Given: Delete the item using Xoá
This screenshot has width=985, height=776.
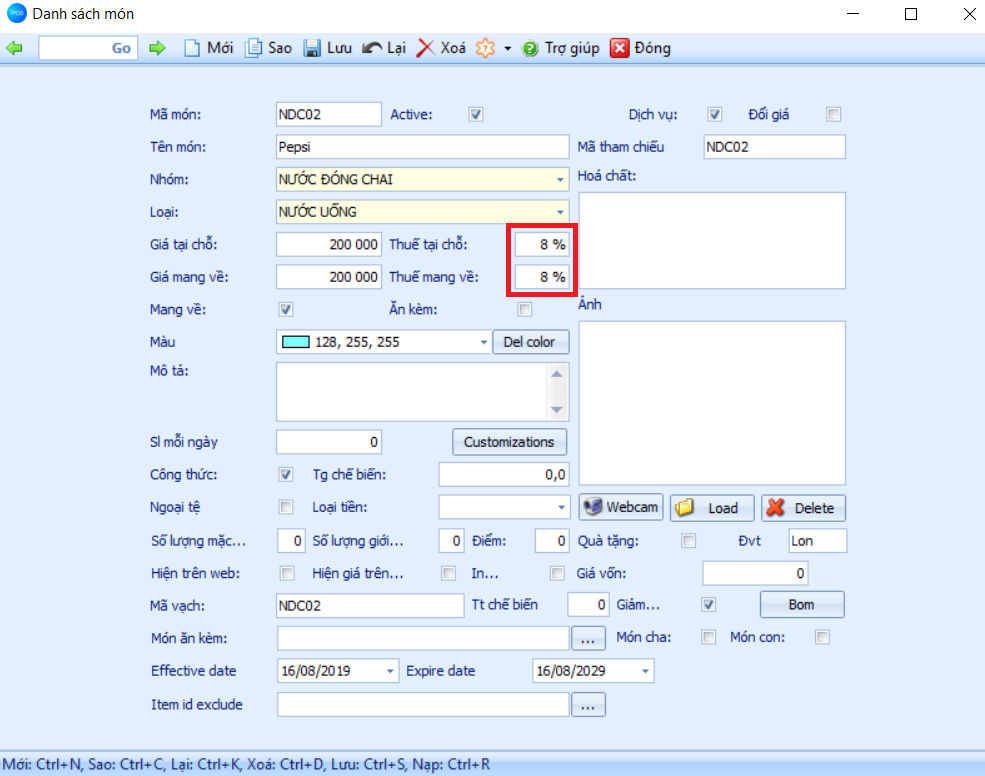Looking at the screenshot, I should [441, 48].
